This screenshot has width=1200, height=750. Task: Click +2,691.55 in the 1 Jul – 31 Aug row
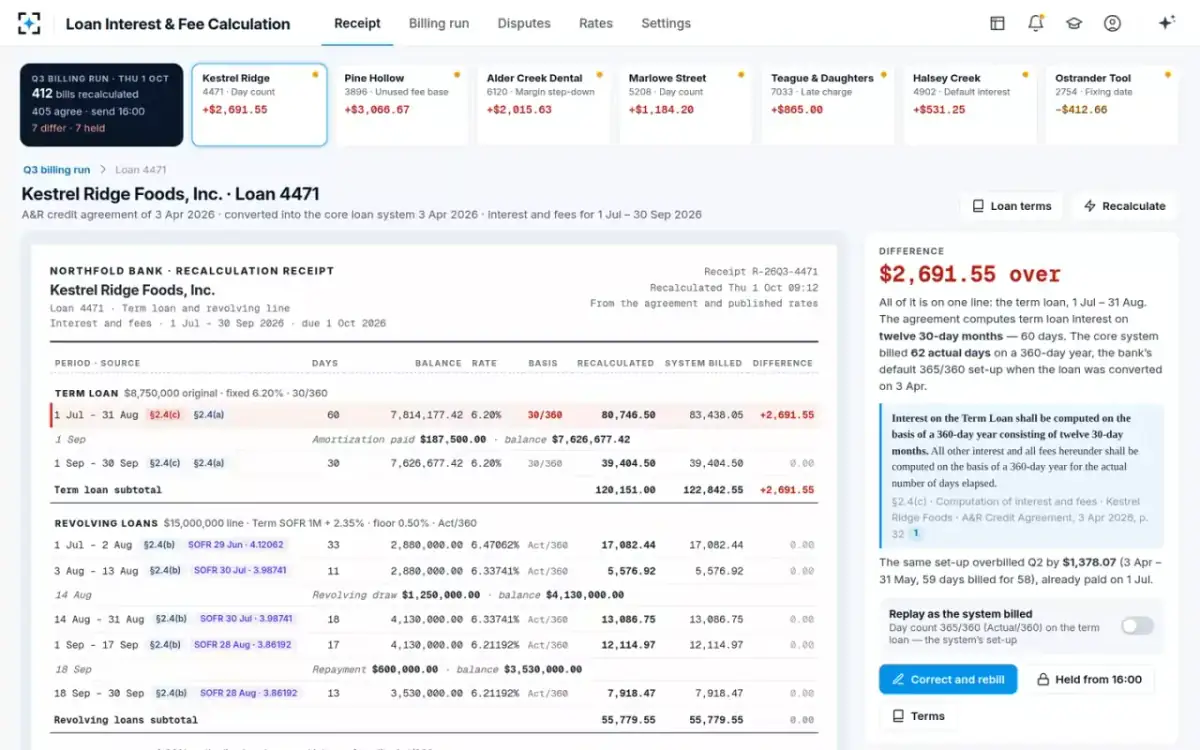pos(786,414)
